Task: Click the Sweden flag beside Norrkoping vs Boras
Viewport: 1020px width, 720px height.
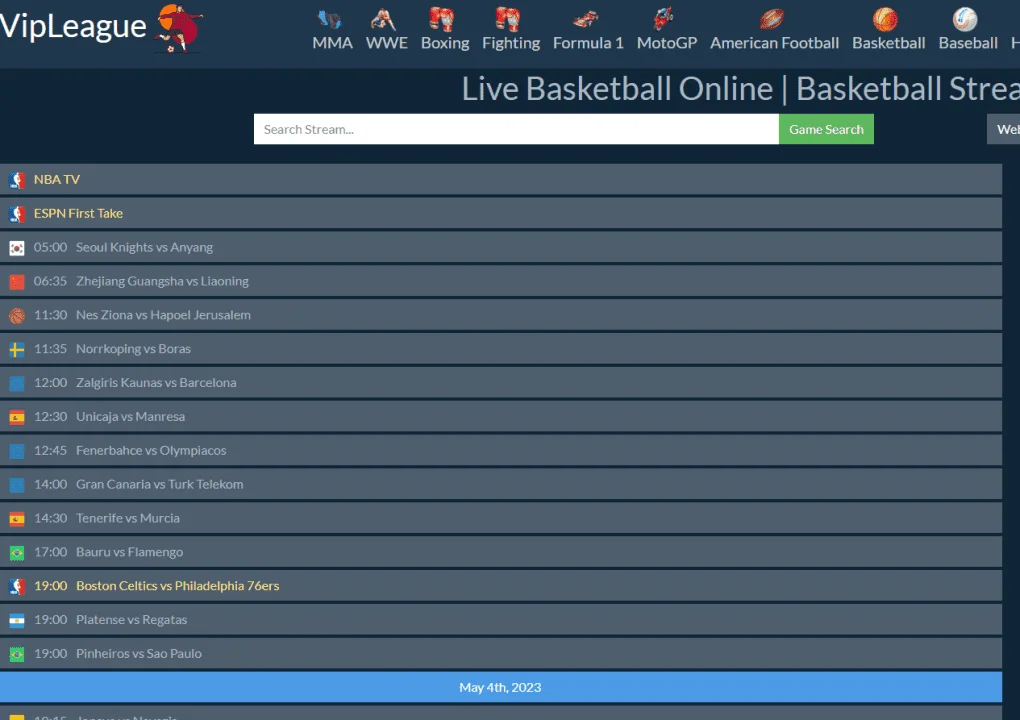Action: 17,349
